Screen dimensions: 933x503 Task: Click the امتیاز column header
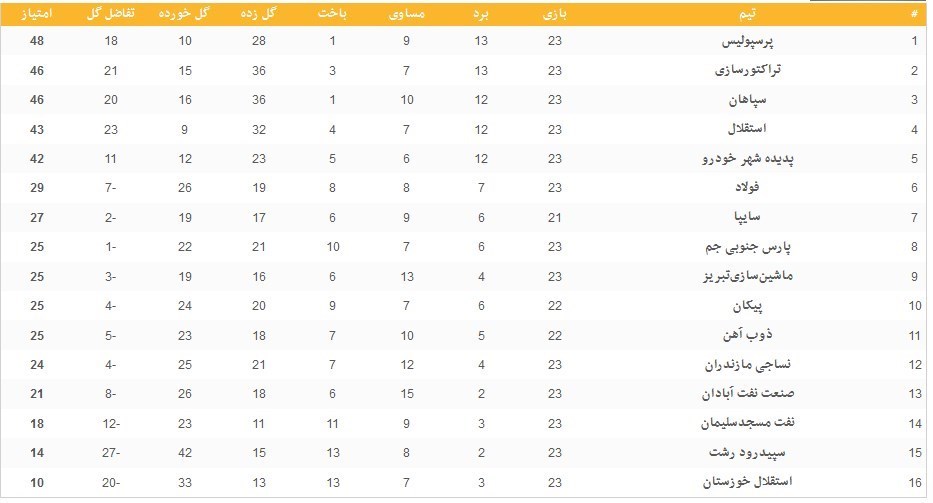pos(36,13)
